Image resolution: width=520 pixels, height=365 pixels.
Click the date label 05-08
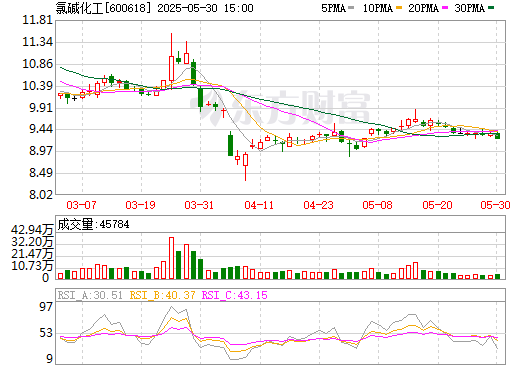coord(378,205)
